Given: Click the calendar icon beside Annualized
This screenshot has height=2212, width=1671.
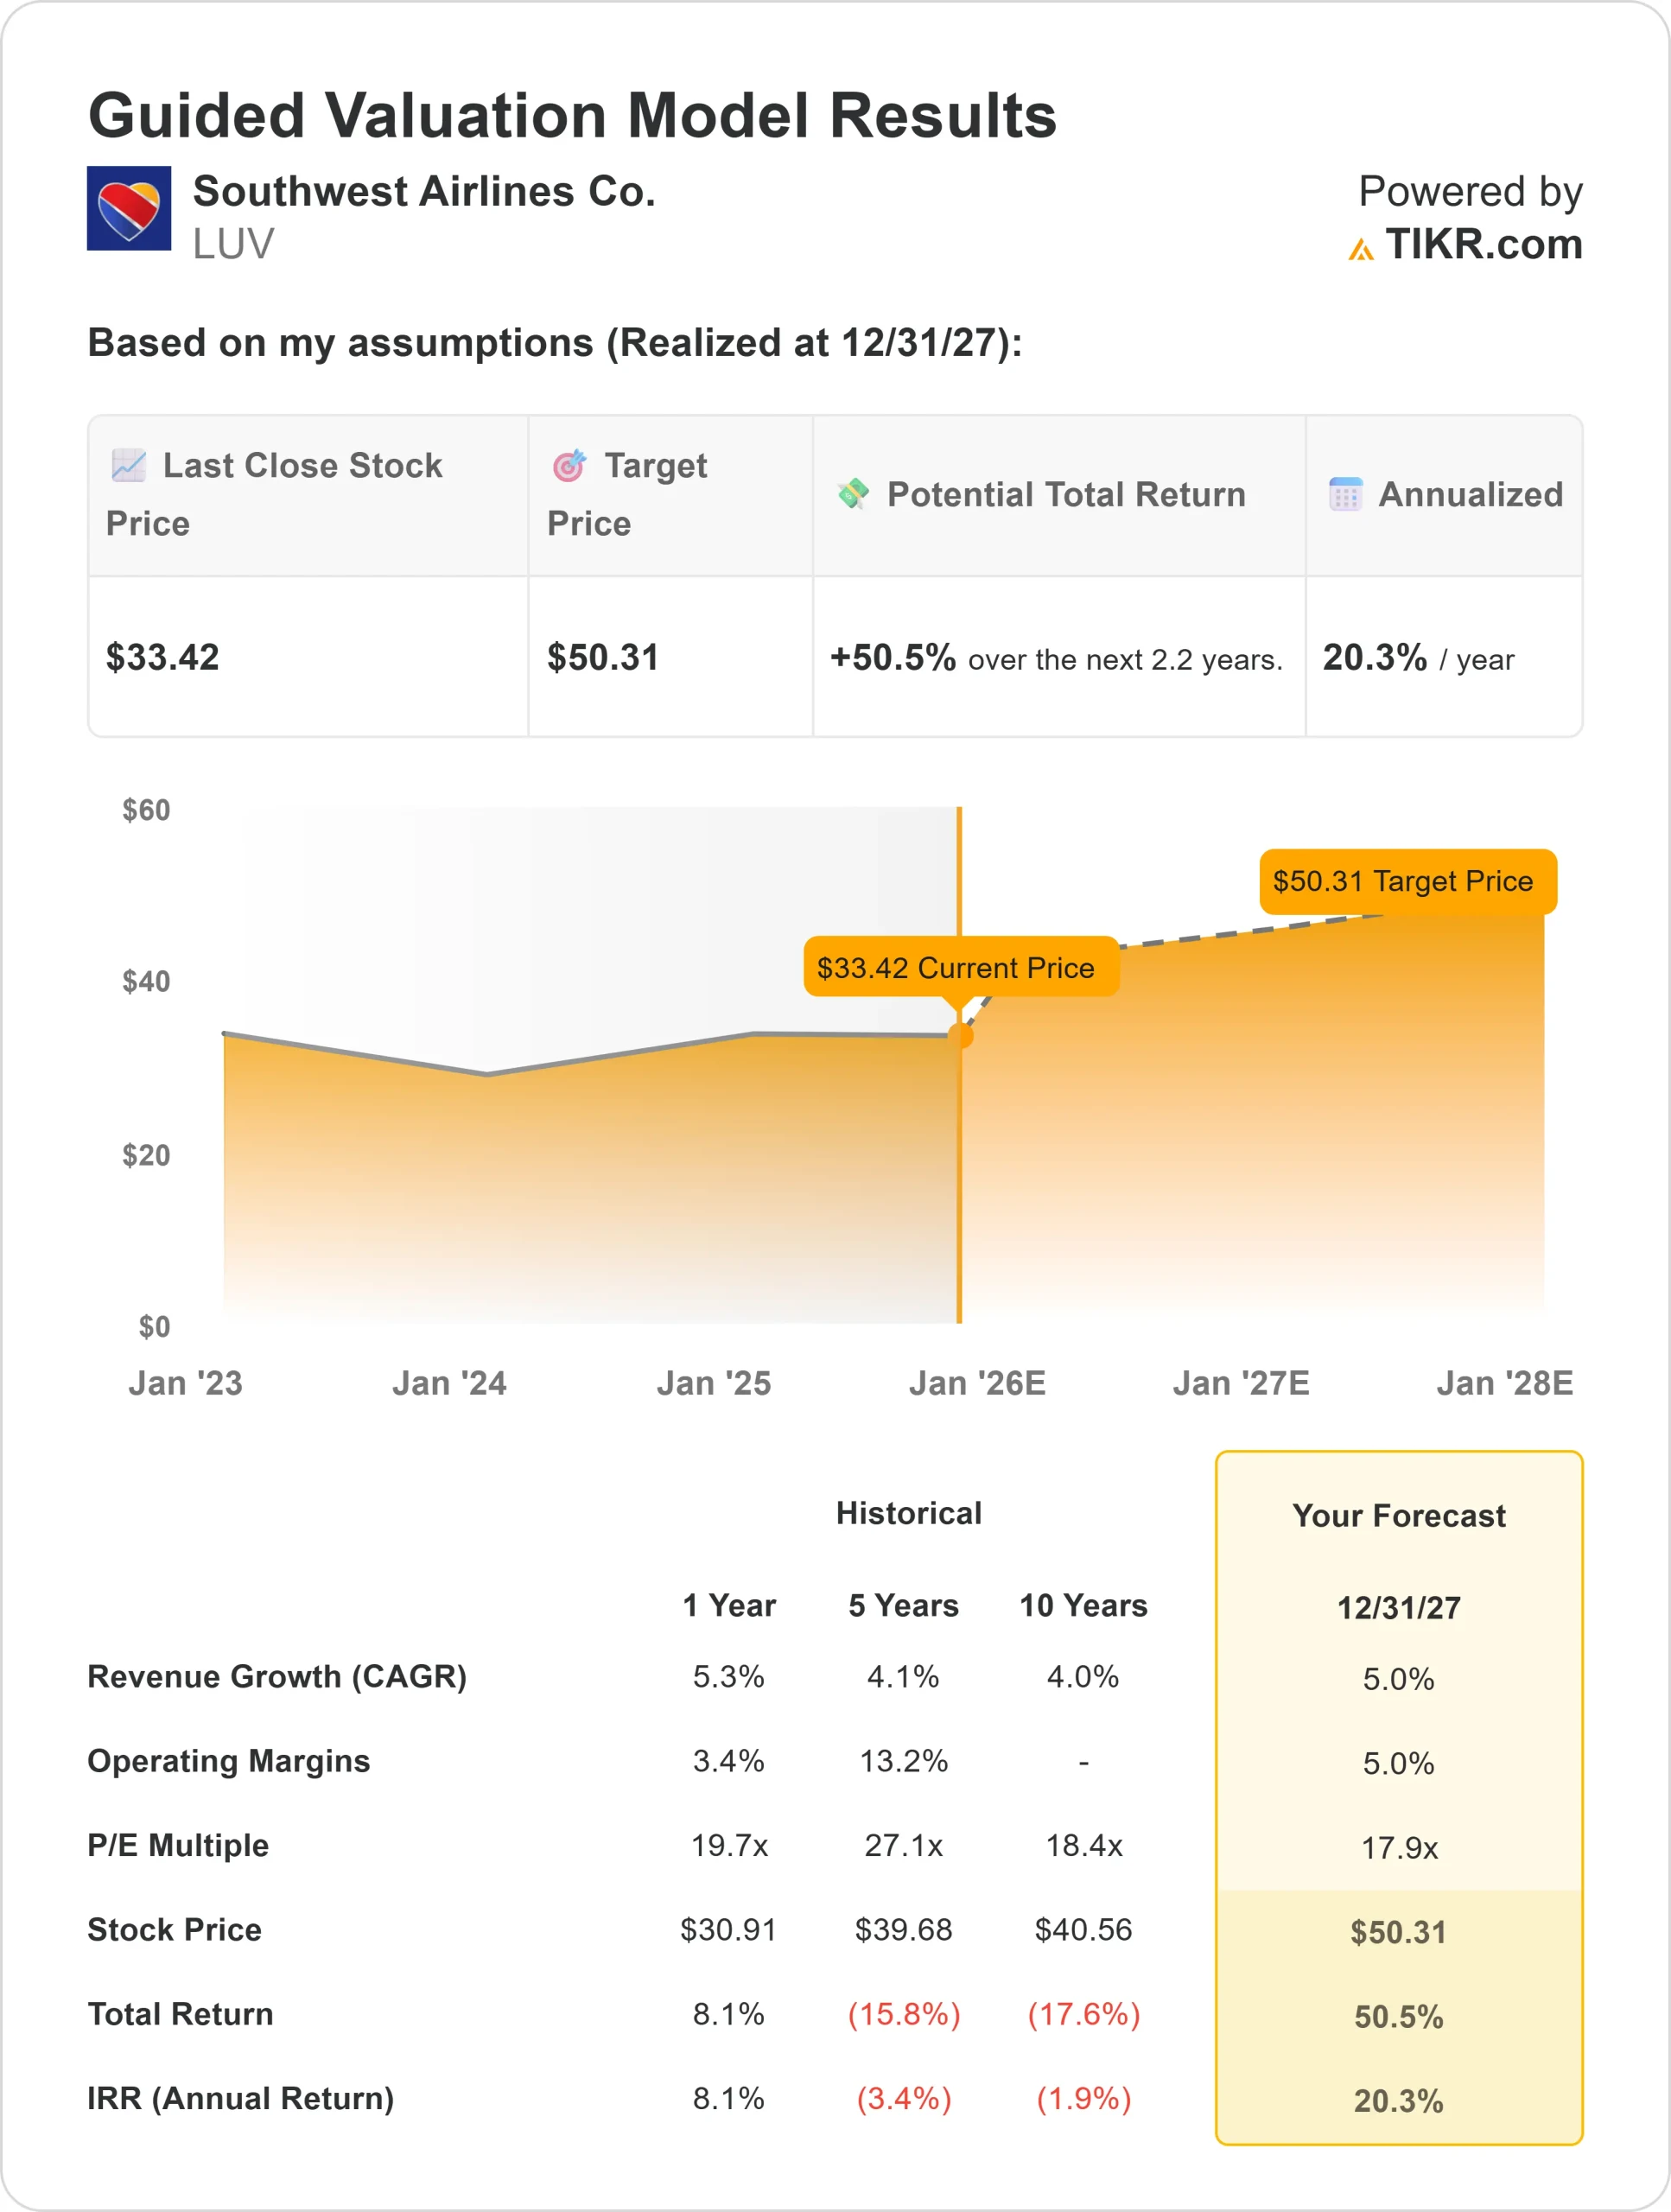Looking at the screenshot, I should click(x=1345, y=493).
